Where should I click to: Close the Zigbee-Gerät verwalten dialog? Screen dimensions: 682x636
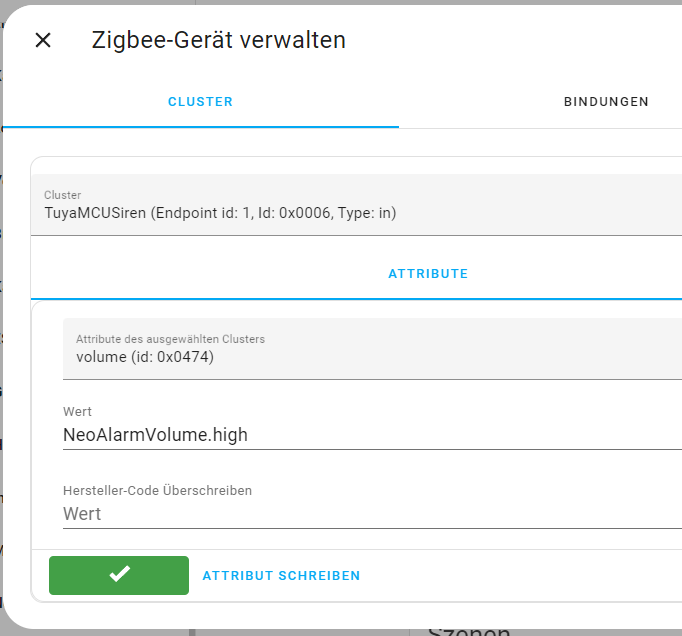pos(43,40)
